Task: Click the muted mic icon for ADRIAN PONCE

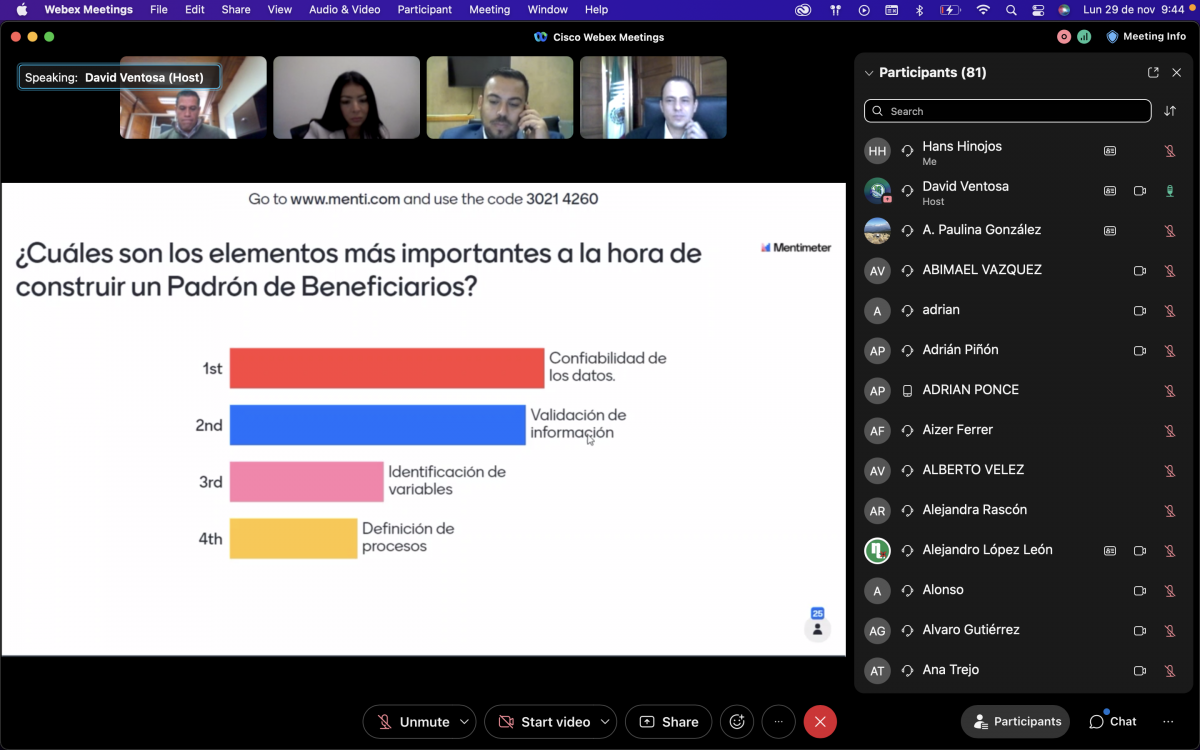Action: 1169,391
